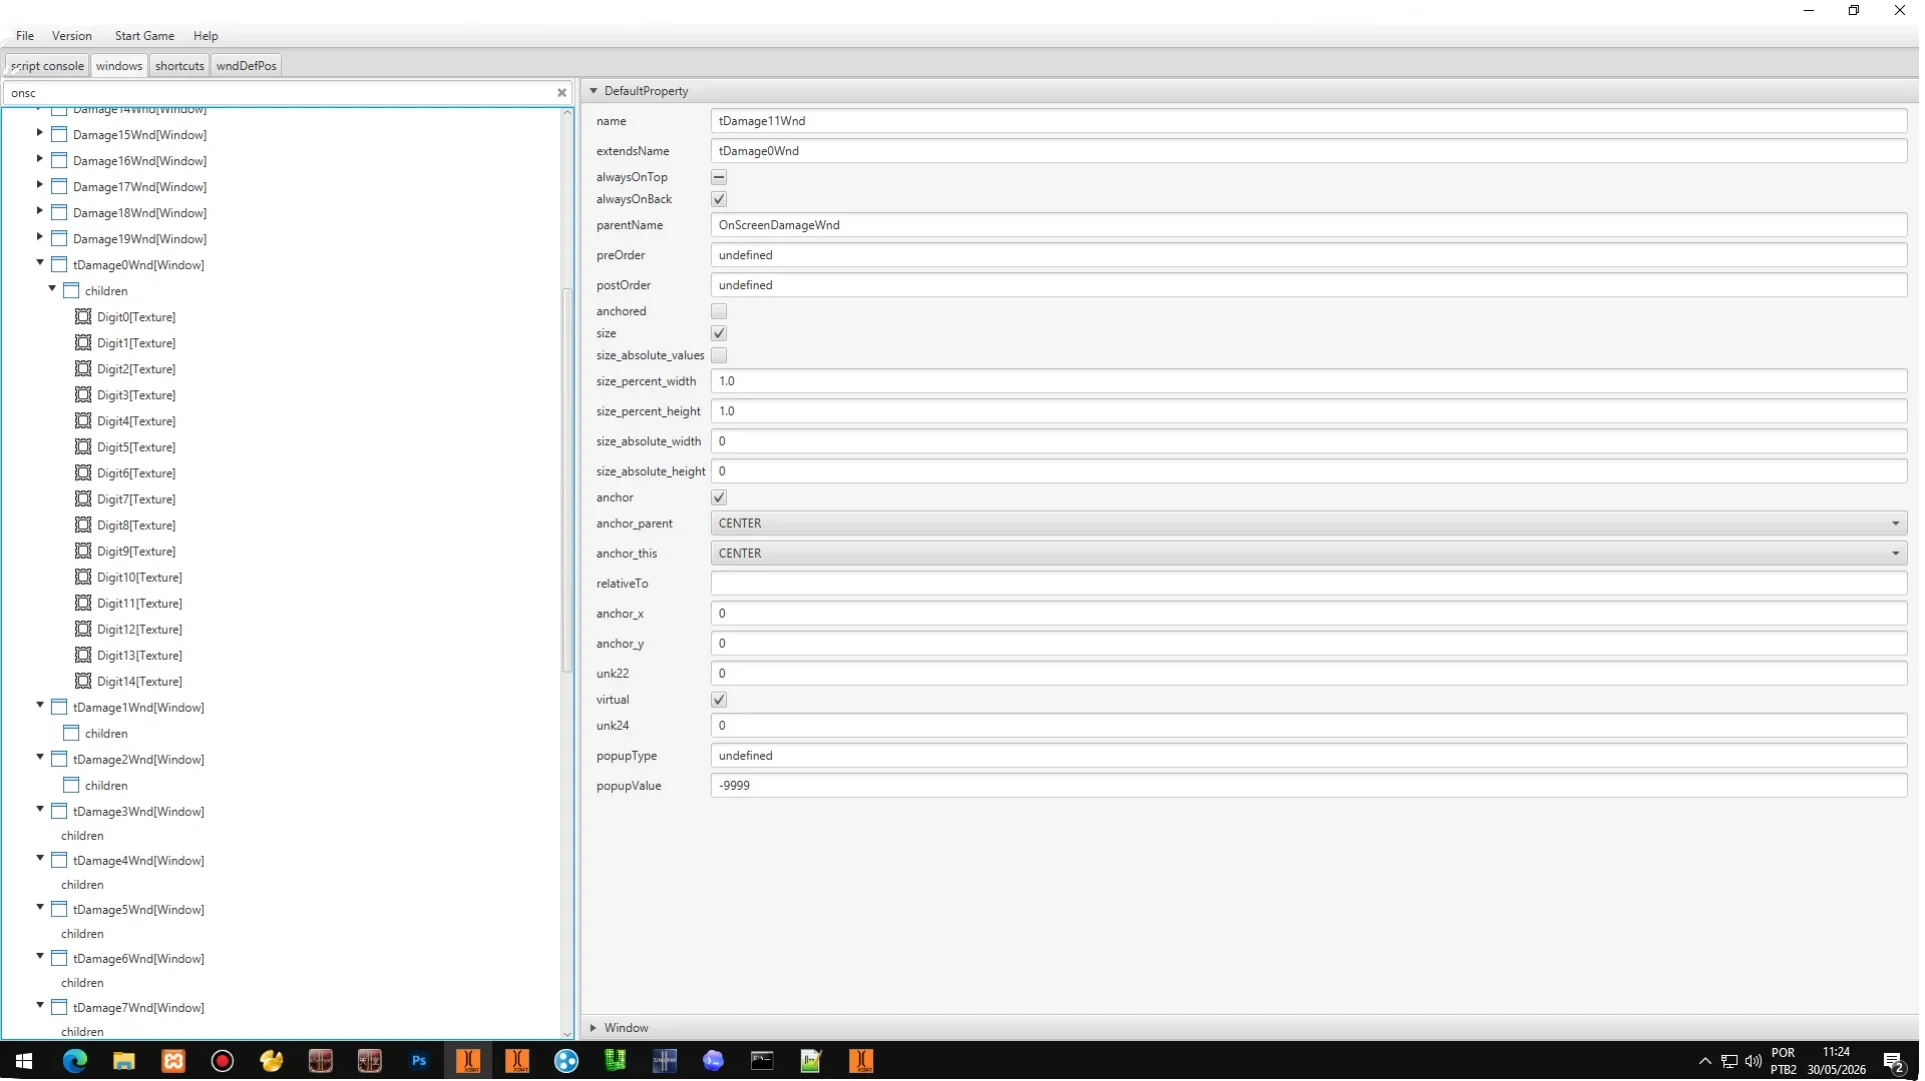Collapse the tDamage0Wnd tree node
This screenshot has width=1925, height=1081.
[40, 263]
